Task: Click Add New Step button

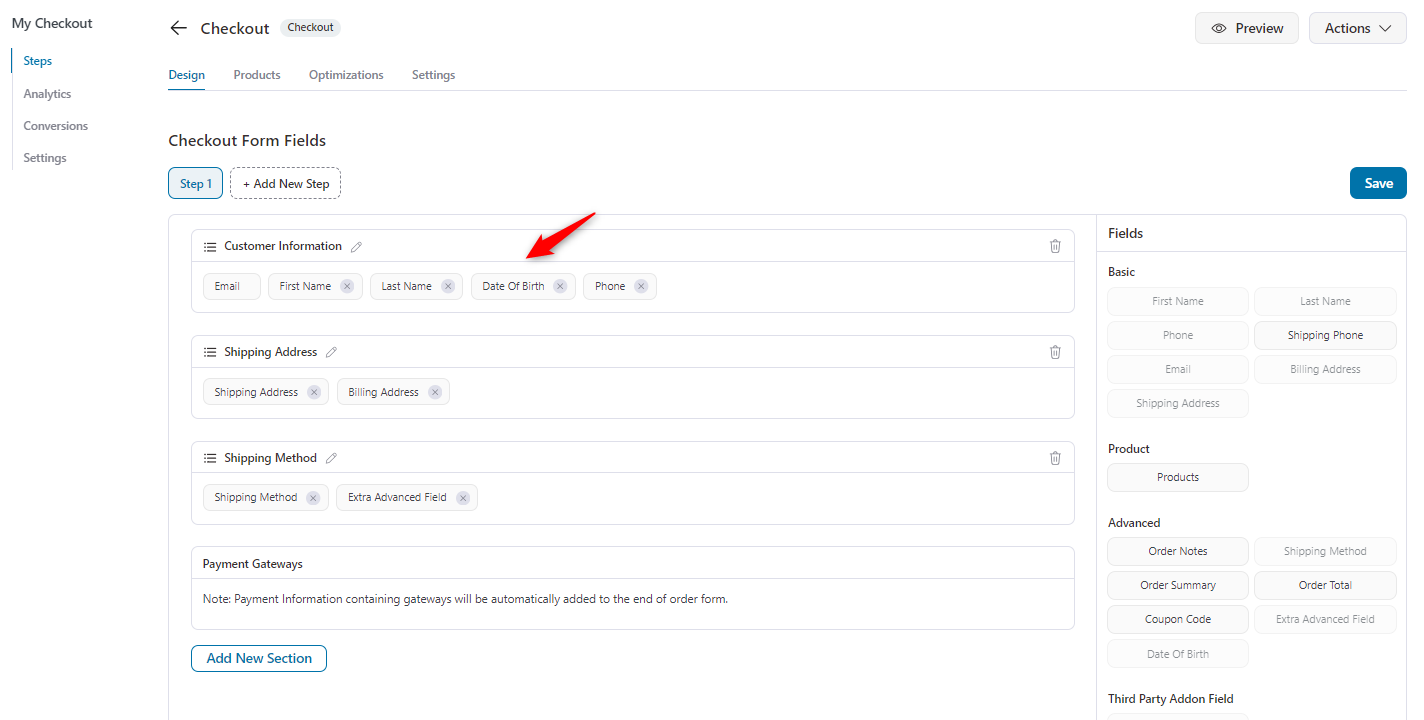Action: (285, 183)
